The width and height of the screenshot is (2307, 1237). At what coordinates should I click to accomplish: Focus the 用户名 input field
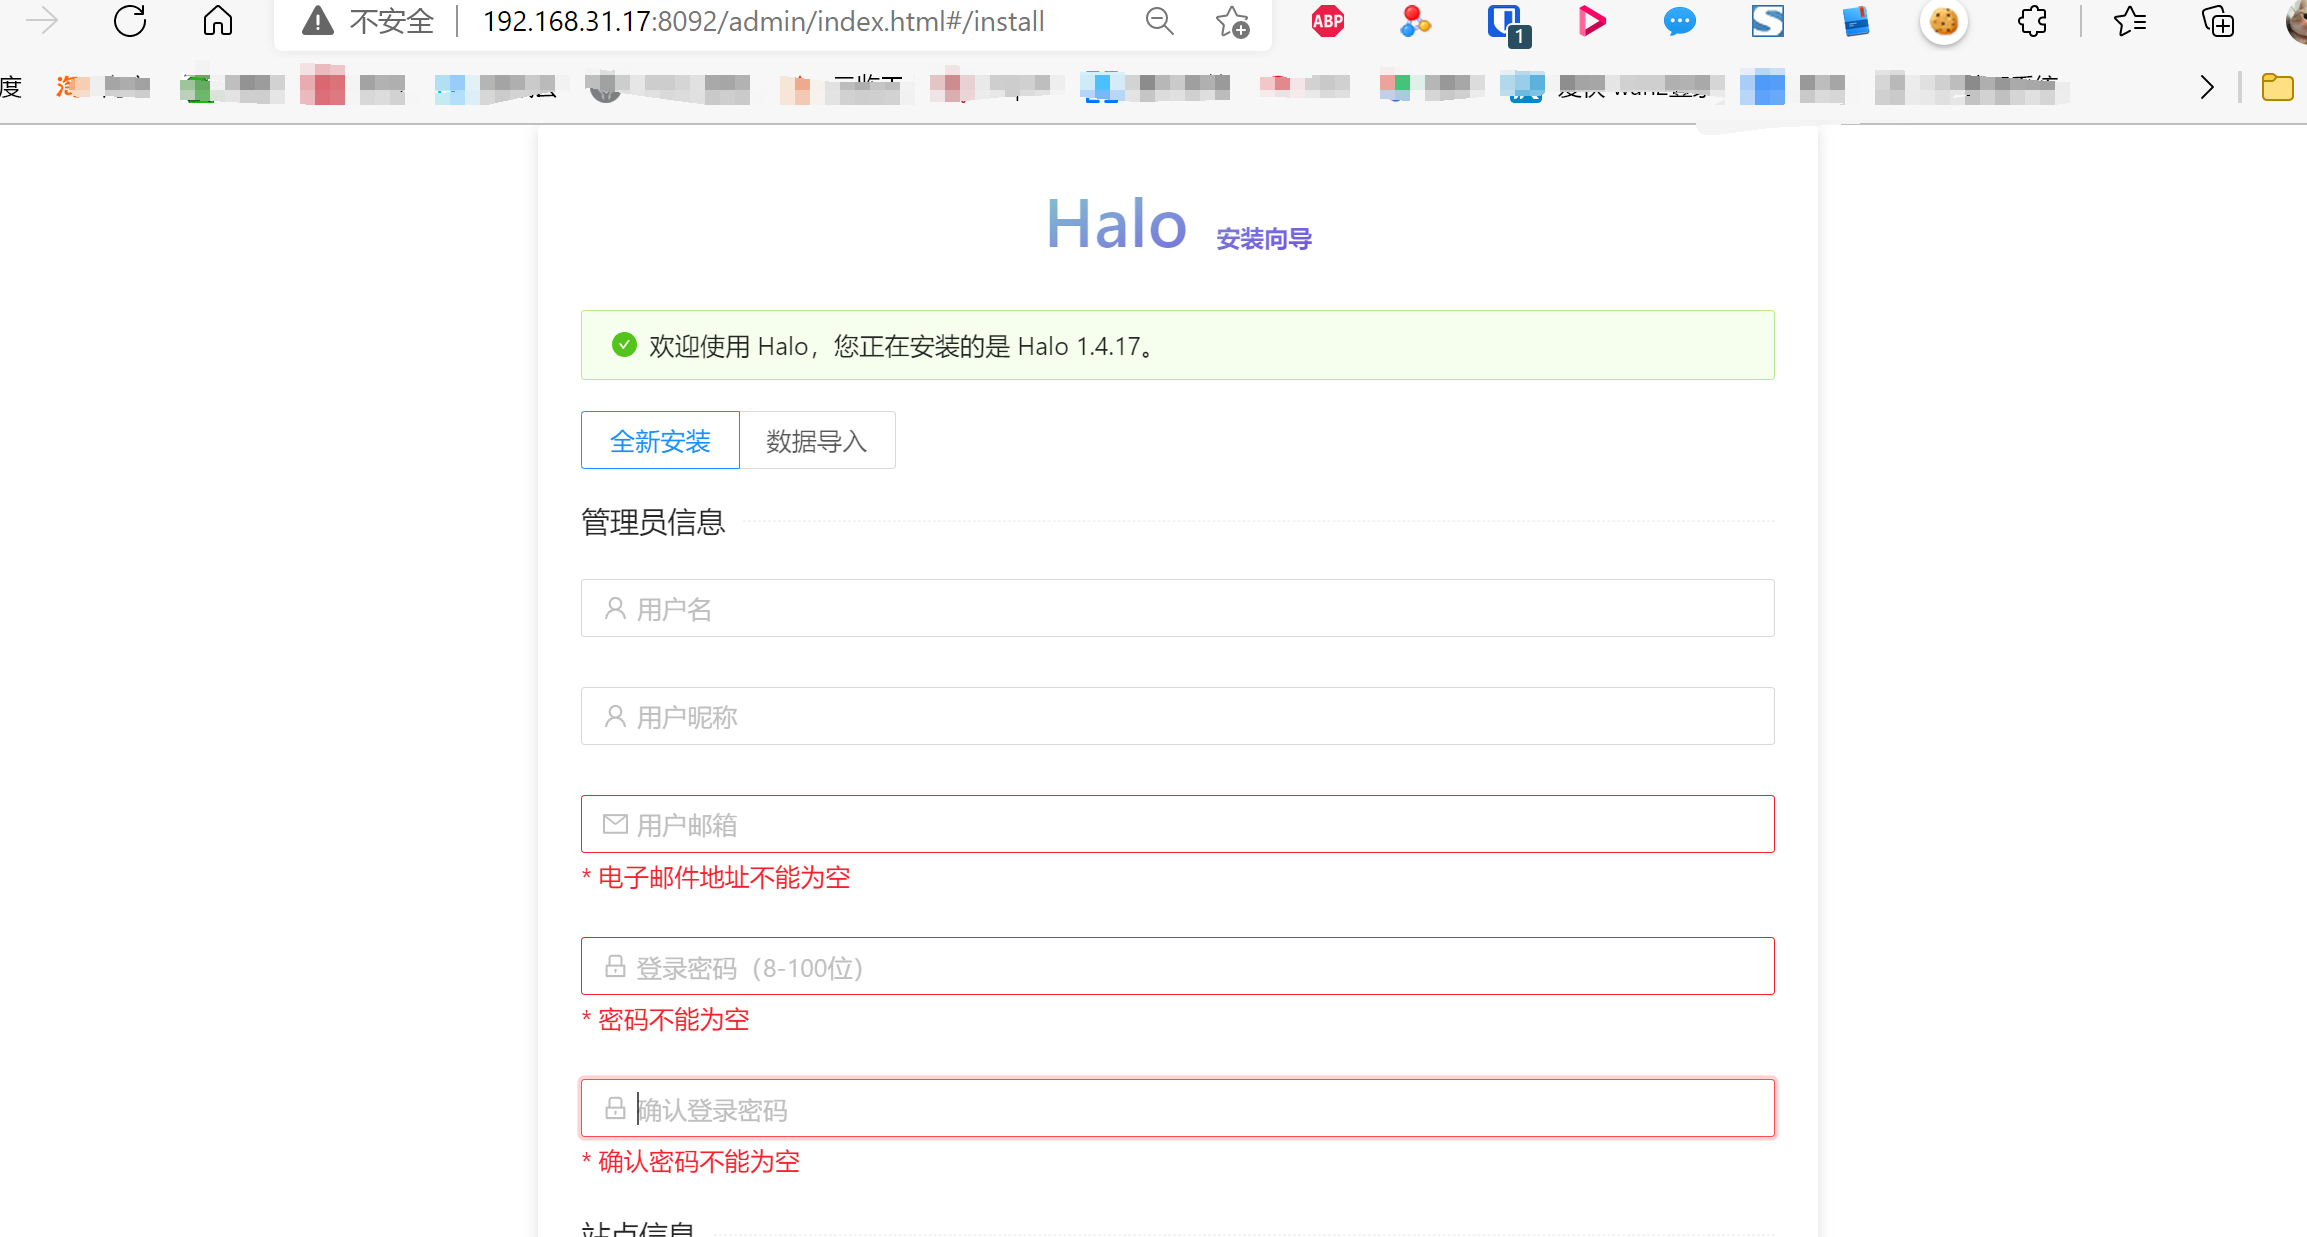tap(1177, 608)
